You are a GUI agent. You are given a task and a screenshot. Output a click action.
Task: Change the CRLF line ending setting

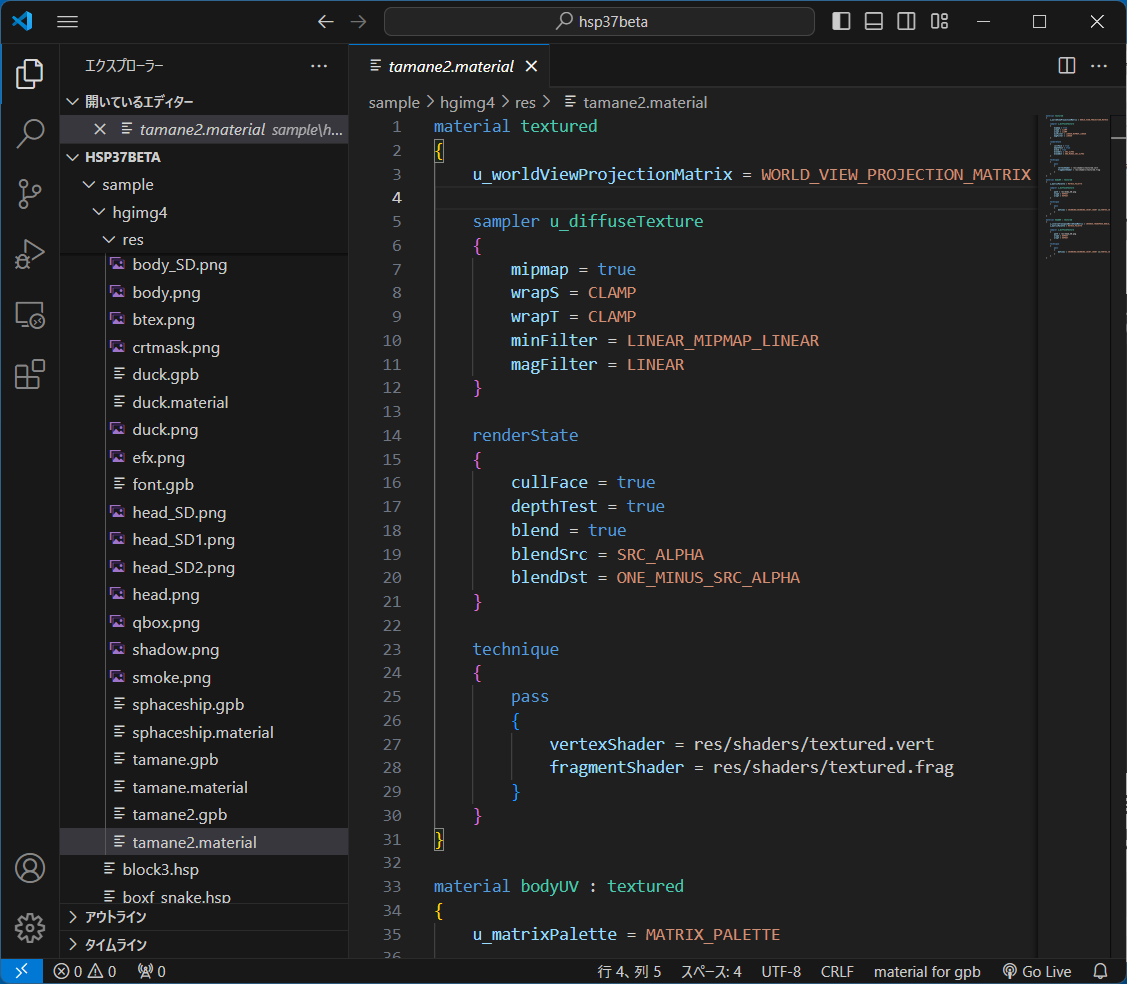pyautogui.click(x=837, y=971)
